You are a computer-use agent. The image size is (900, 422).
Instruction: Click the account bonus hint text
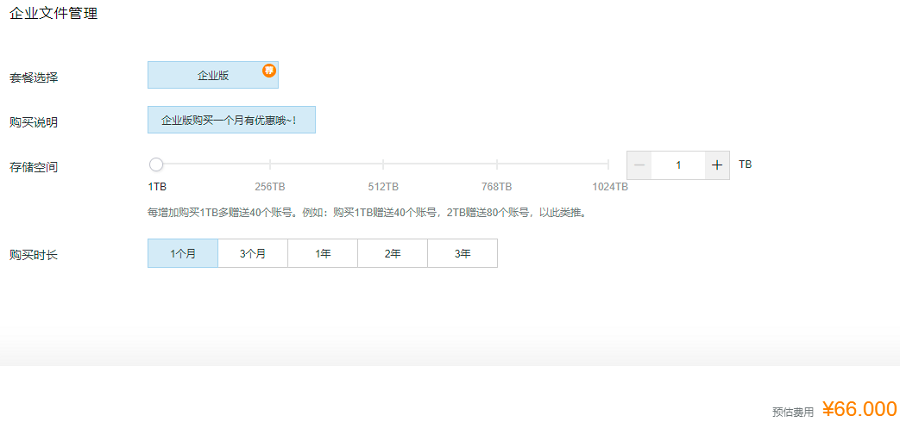365,212
